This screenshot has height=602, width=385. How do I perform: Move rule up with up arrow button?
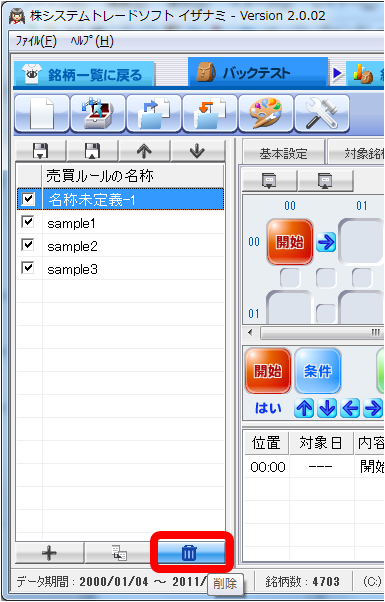pyautogui.click(x=144, y=151)
